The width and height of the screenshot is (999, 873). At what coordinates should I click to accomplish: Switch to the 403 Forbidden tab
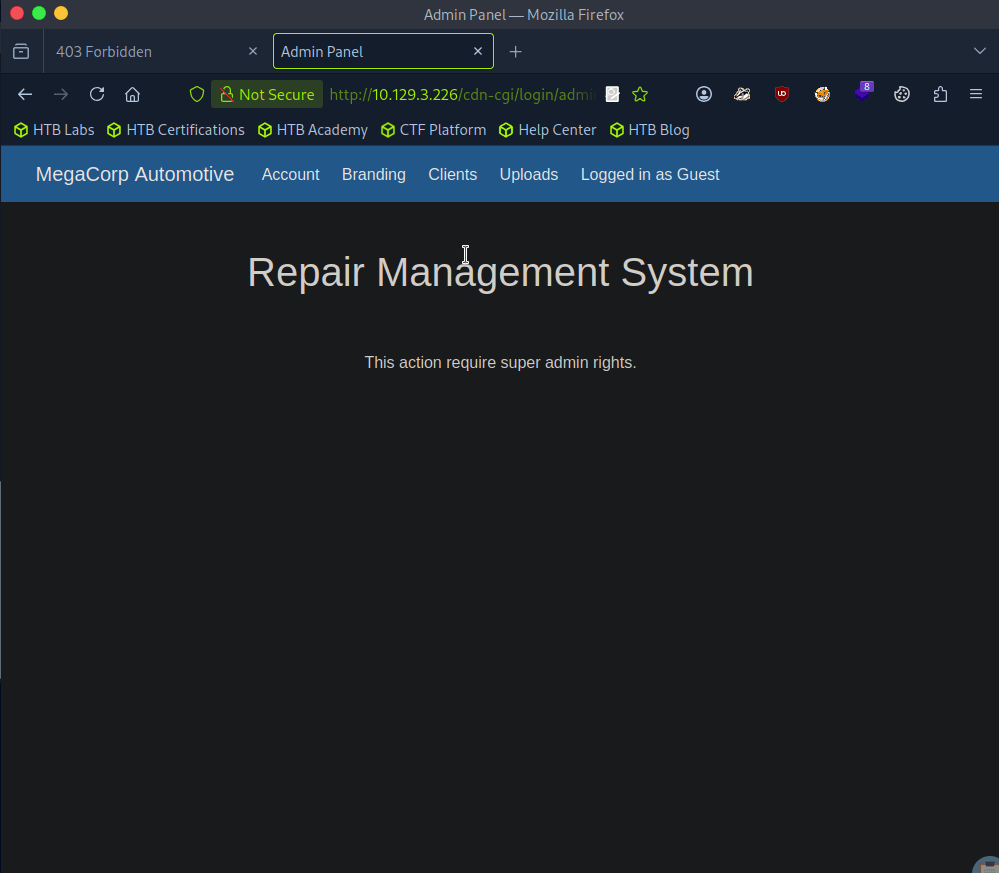[x=145, y=51]
